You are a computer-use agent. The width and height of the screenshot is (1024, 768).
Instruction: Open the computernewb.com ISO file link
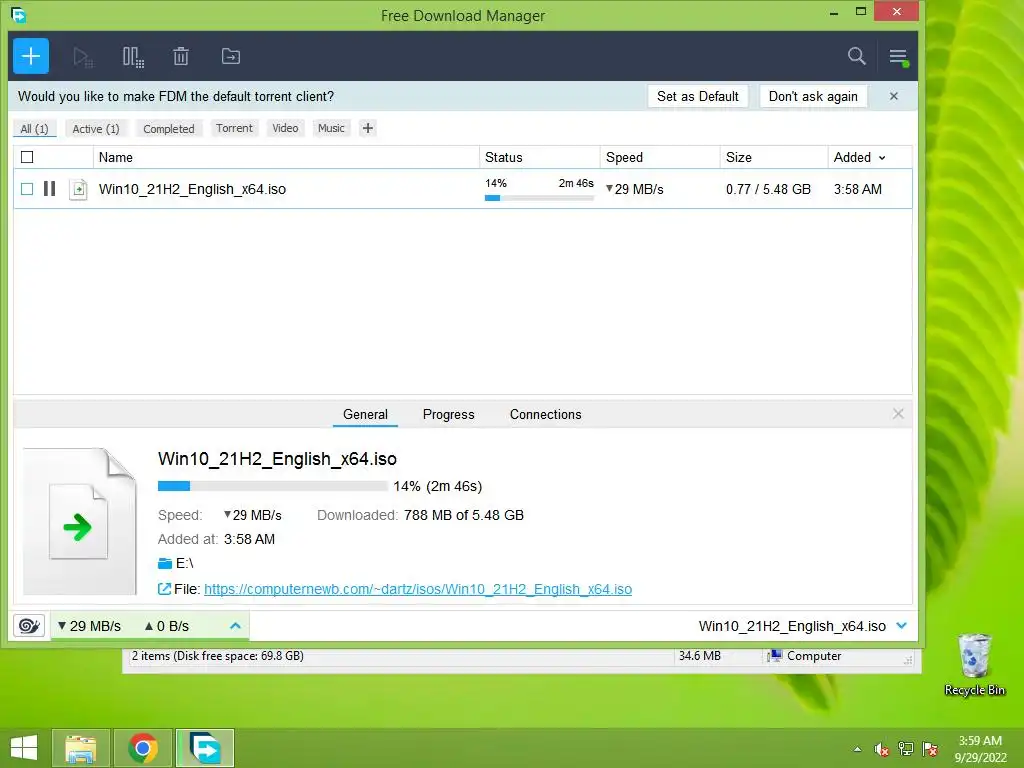[418, 589]
